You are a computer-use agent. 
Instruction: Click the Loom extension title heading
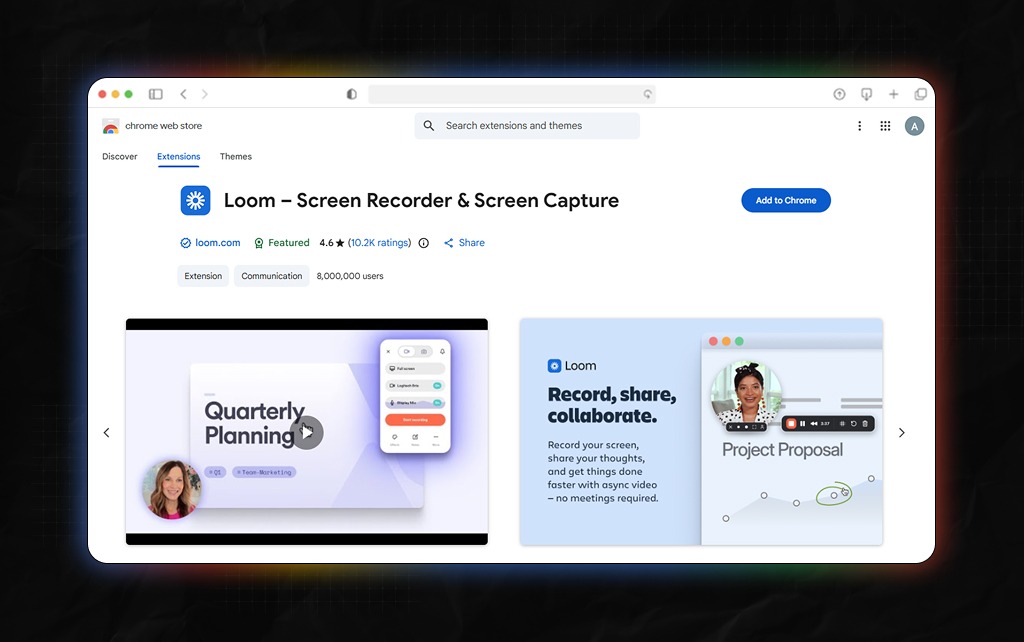click(421, 201)
